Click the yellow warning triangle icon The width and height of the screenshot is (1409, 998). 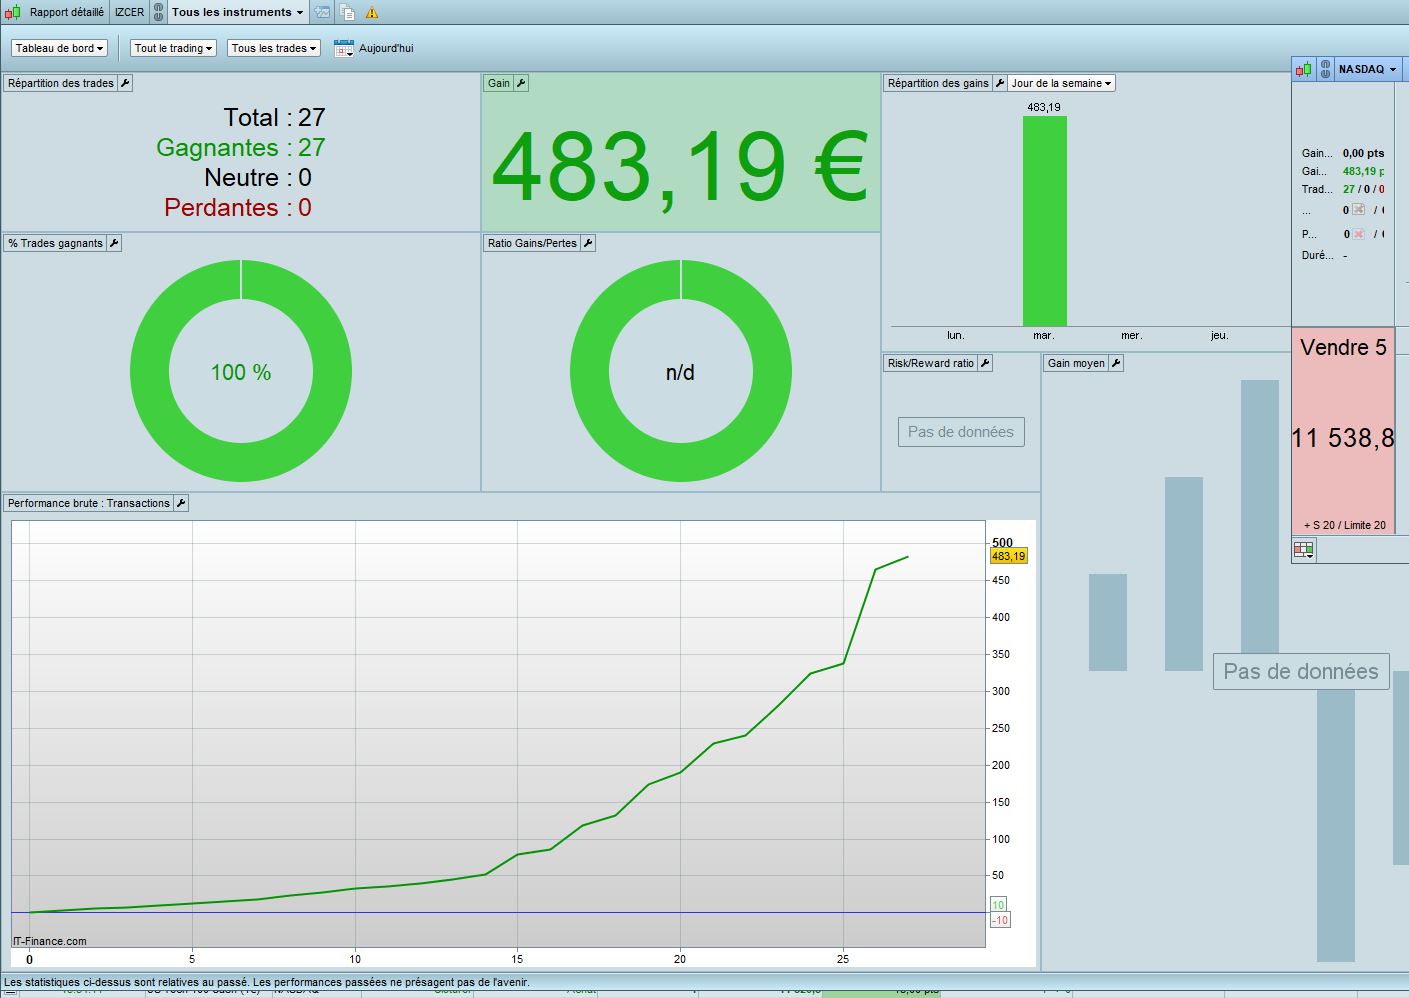click(x=372, y=13)
